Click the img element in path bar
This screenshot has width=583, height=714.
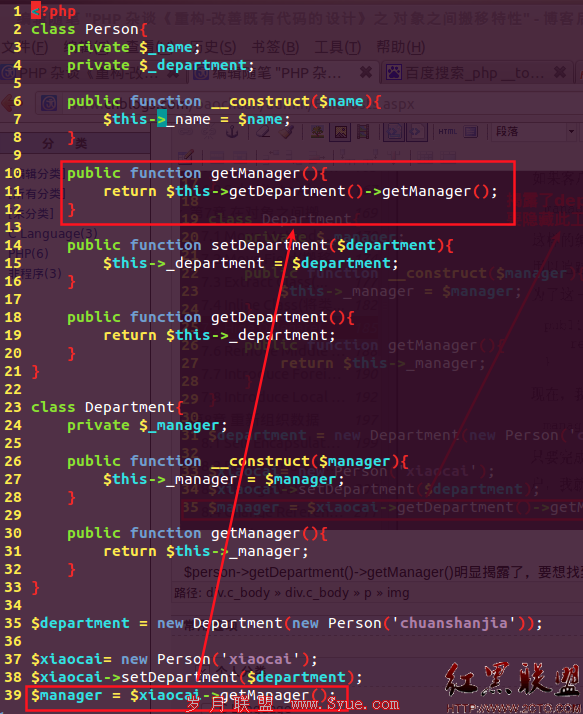tap(398, 593)
